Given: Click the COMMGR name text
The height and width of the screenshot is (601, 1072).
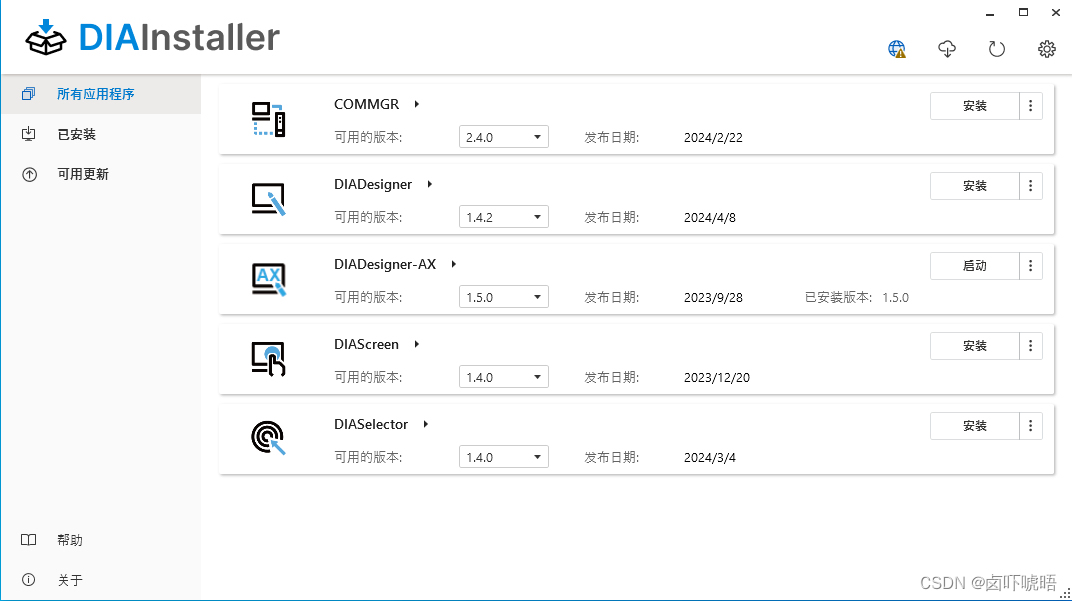Looking at the screenshot, I should (366, 104).
